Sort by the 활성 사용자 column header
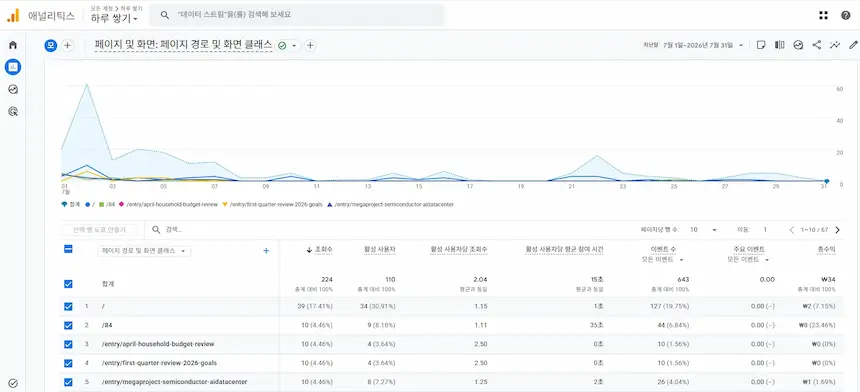Image resolution: width=860 pixels, height=392 pixels. click(380, 249)
